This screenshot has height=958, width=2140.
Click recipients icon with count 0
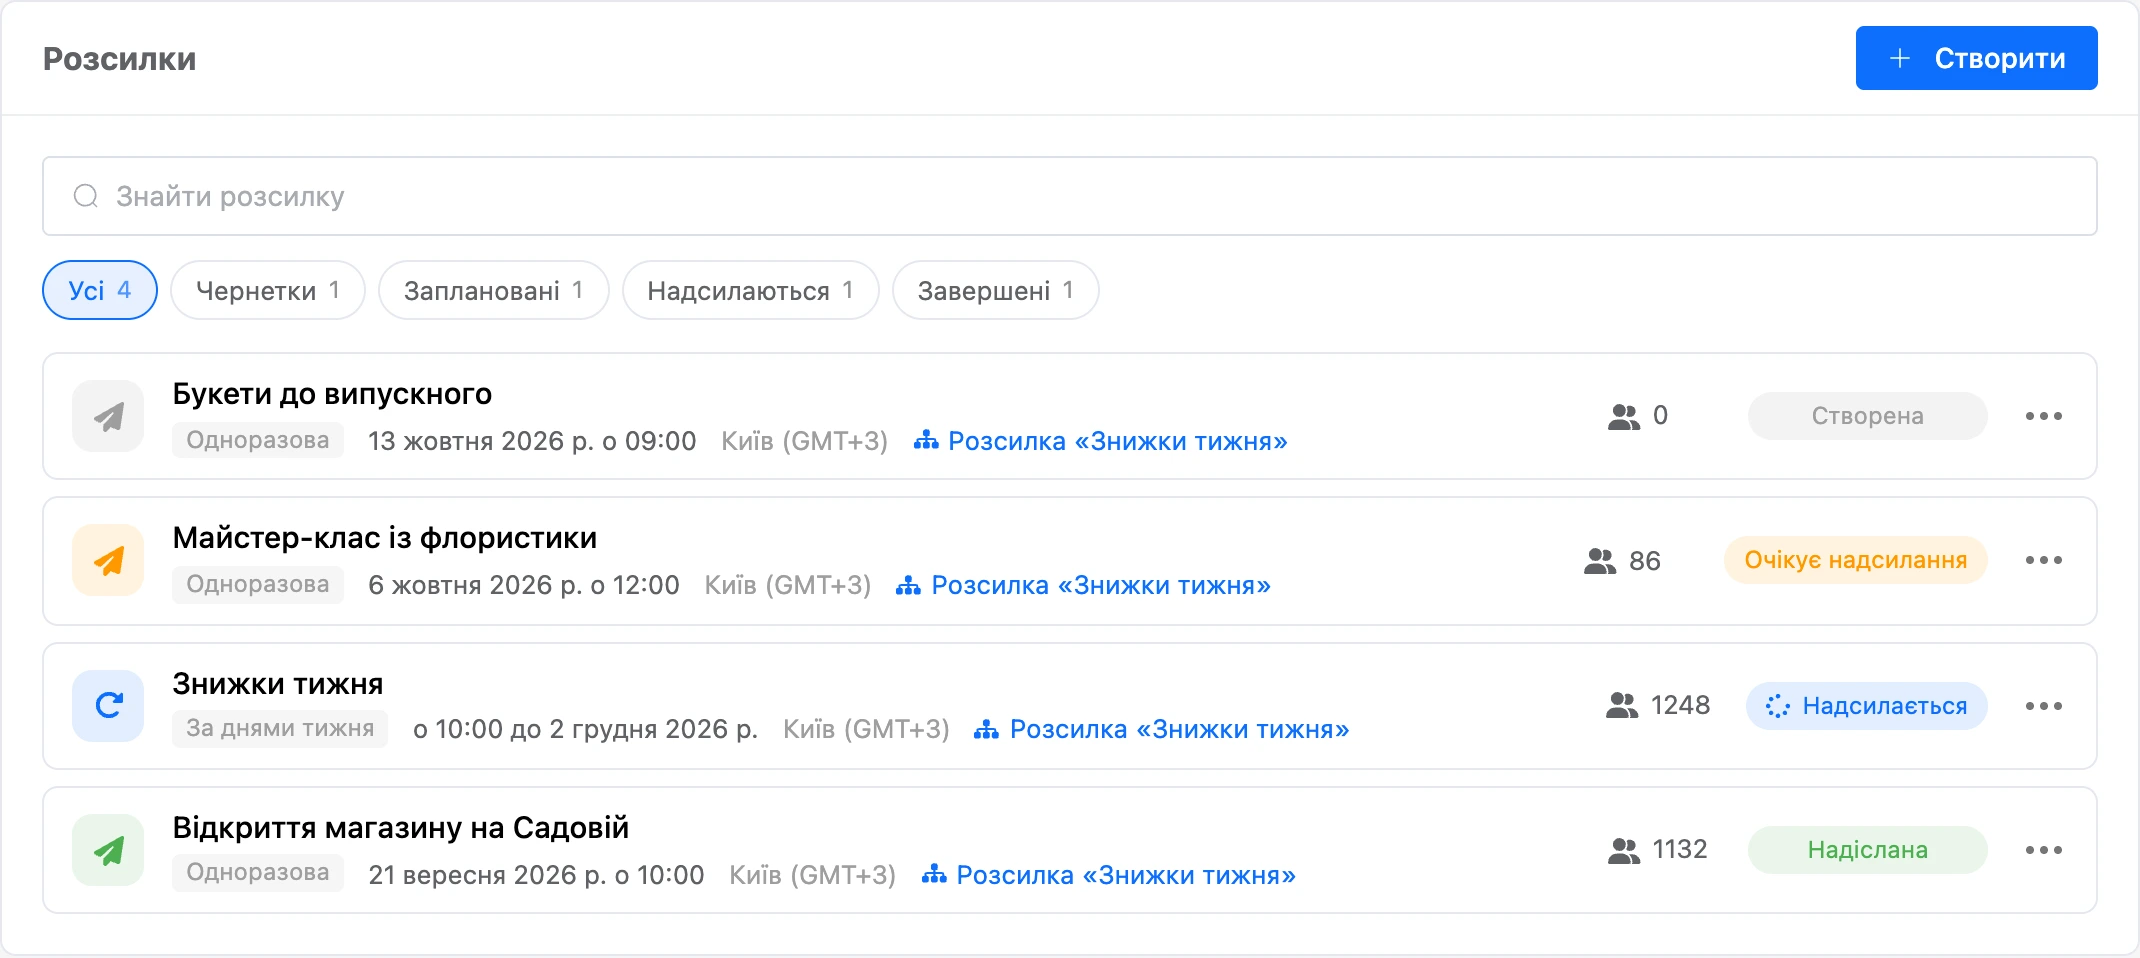[1624, 416]
